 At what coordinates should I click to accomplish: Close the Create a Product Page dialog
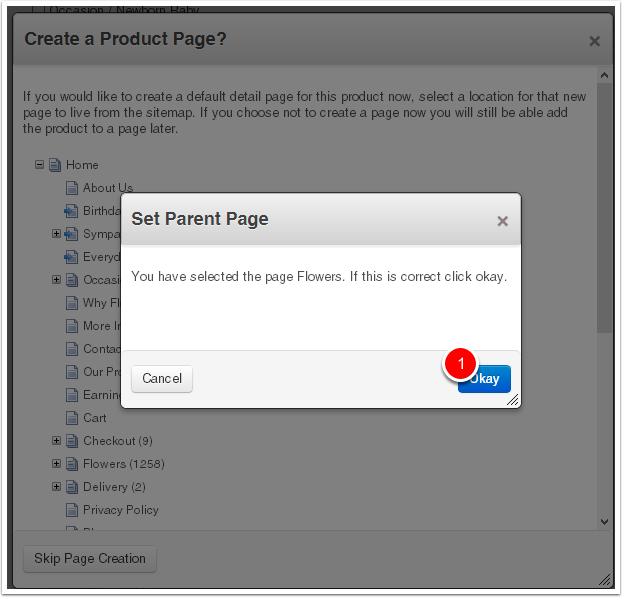(594, 41)
